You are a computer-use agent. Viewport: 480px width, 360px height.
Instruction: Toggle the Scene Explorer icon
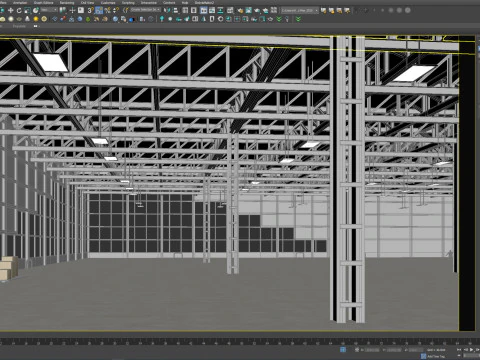pyautogui.click(x=185, y=10)
